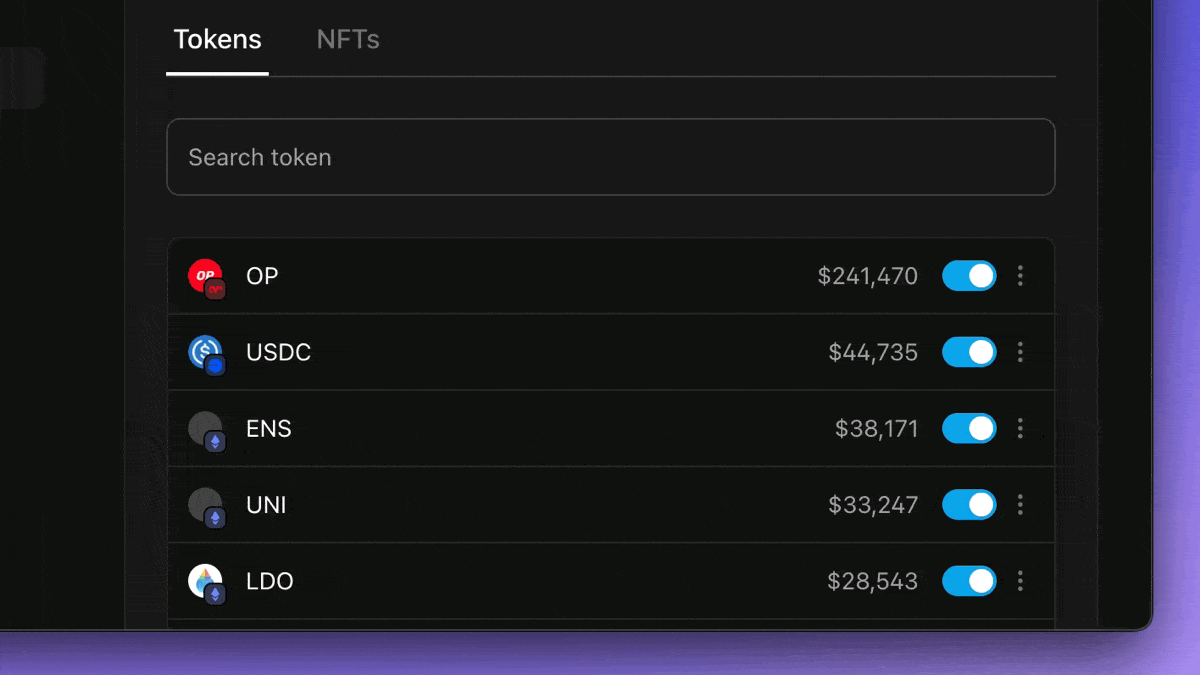
Task: Focus the Search token field
Action: (610, 157)
